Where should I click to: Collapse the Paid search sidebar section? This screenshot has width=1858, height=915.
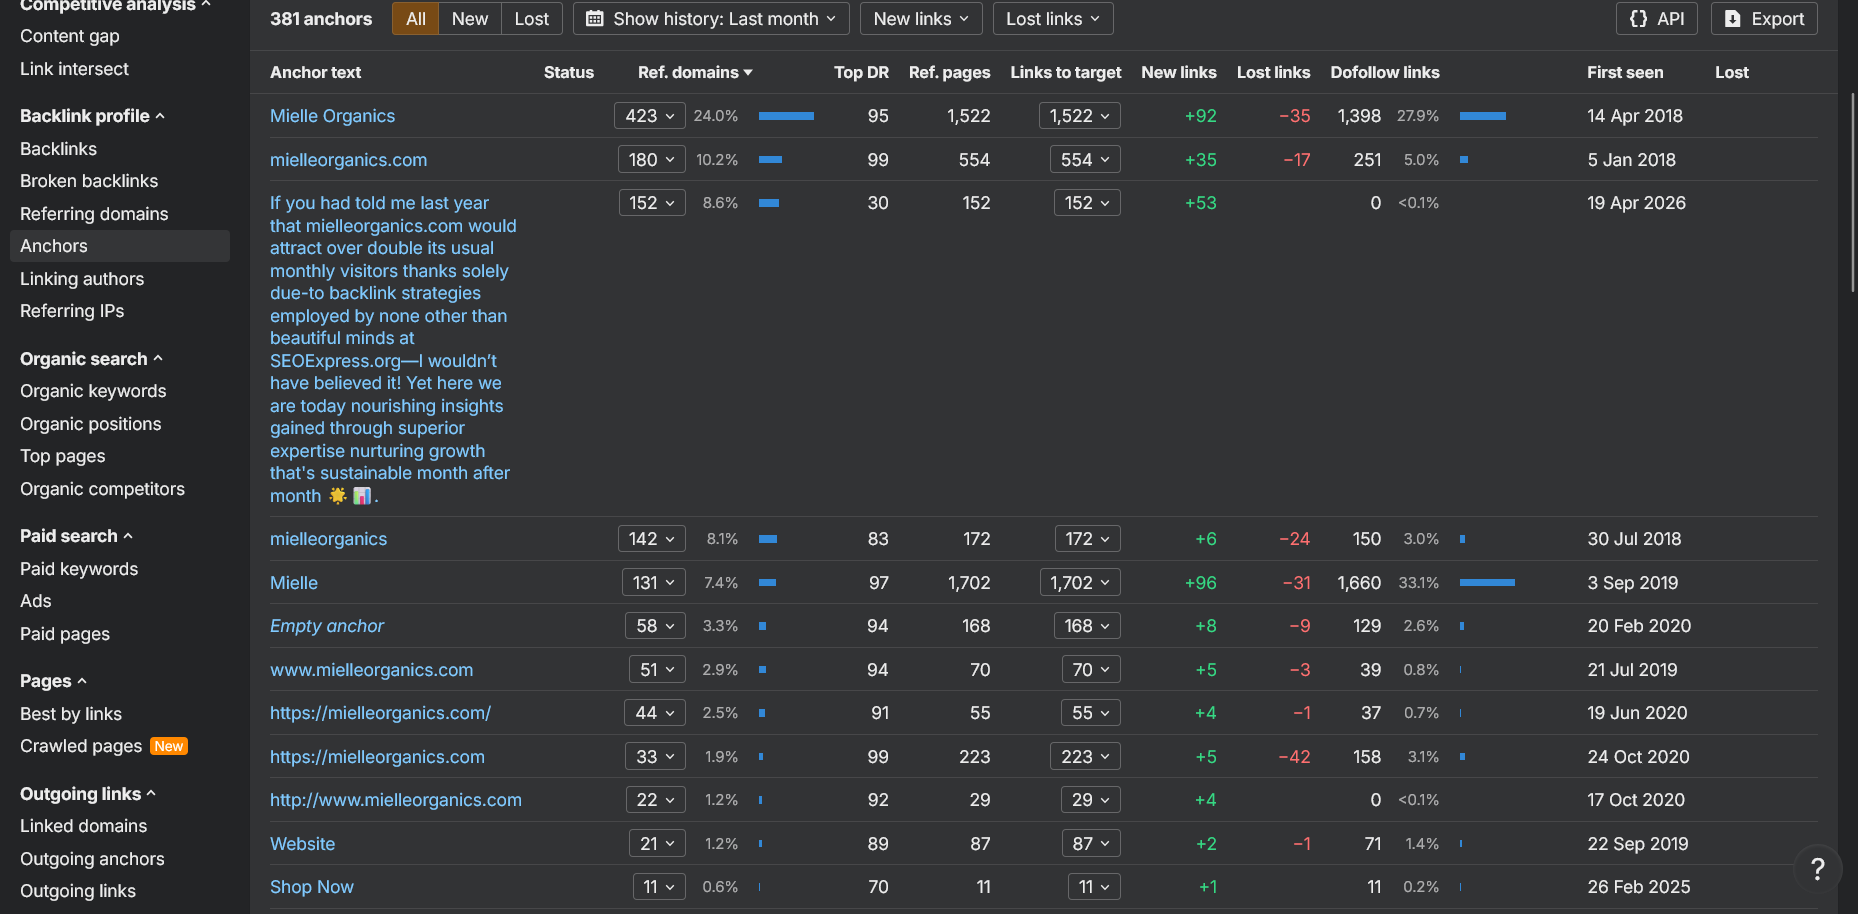pyautogui.click(x=76, y=536)
